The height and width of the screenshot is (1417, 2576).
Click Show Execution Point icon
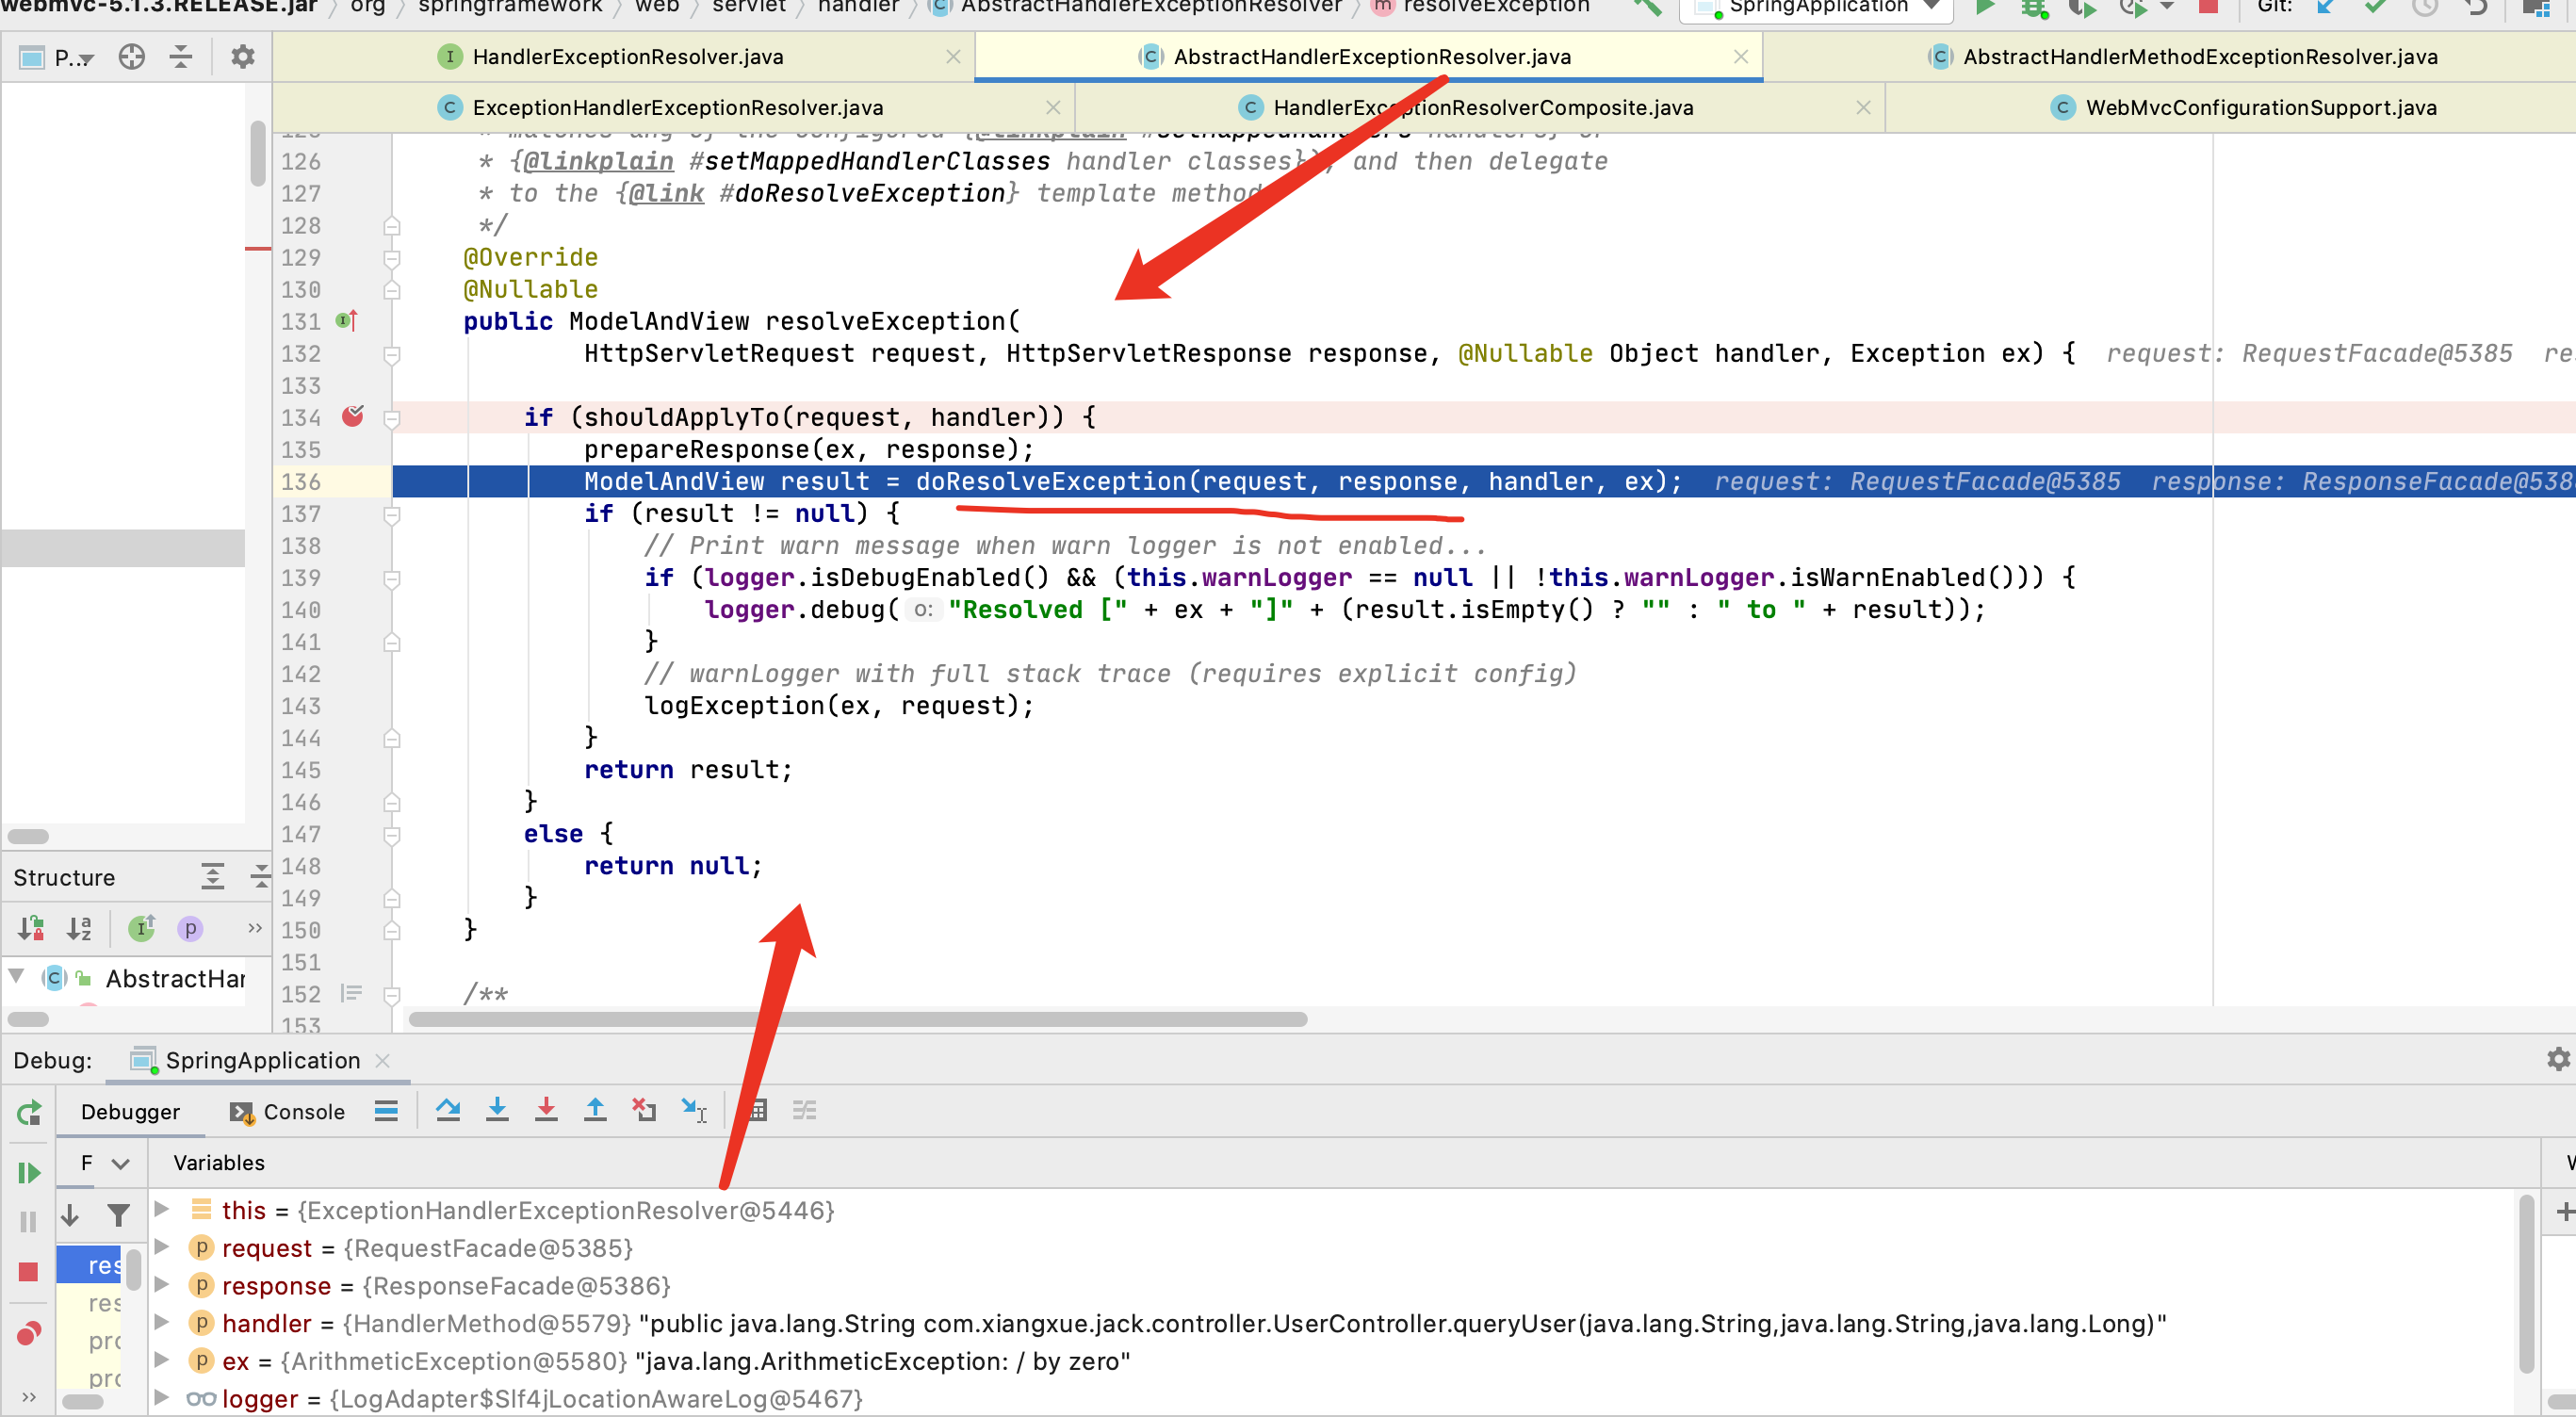point(386,1110)
